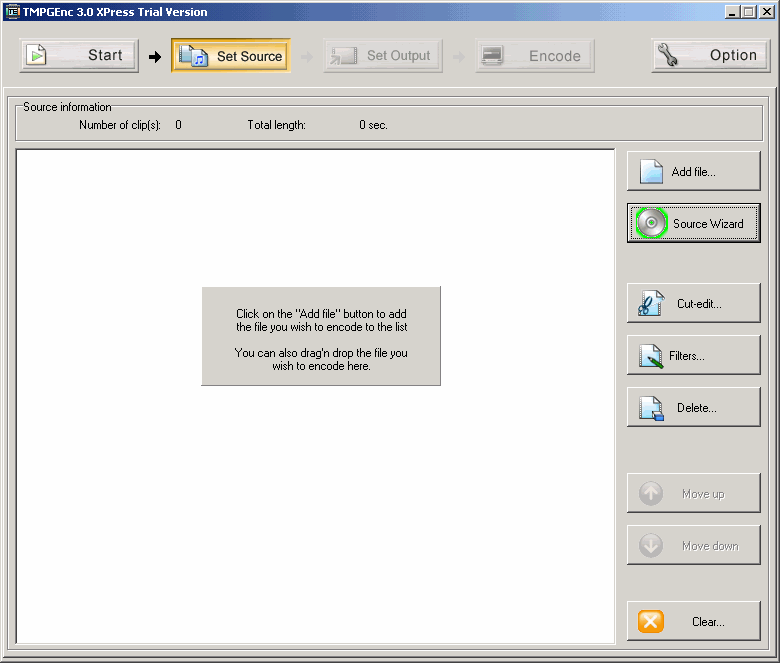Click the Encode stage button
The height and width of the screenshot is (663, 780).
535,56
